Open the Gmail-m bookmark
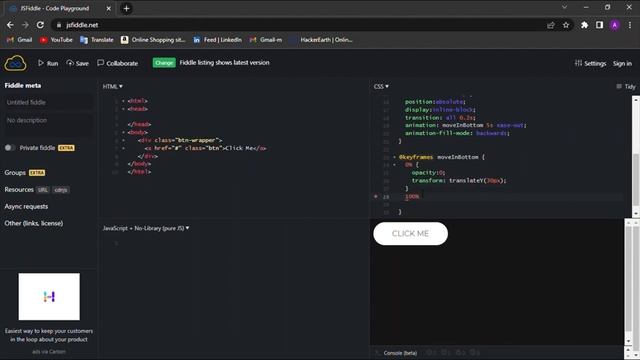The height and width of the screenshot is (360, 640). pyautogui.click(x=266, y=40)
